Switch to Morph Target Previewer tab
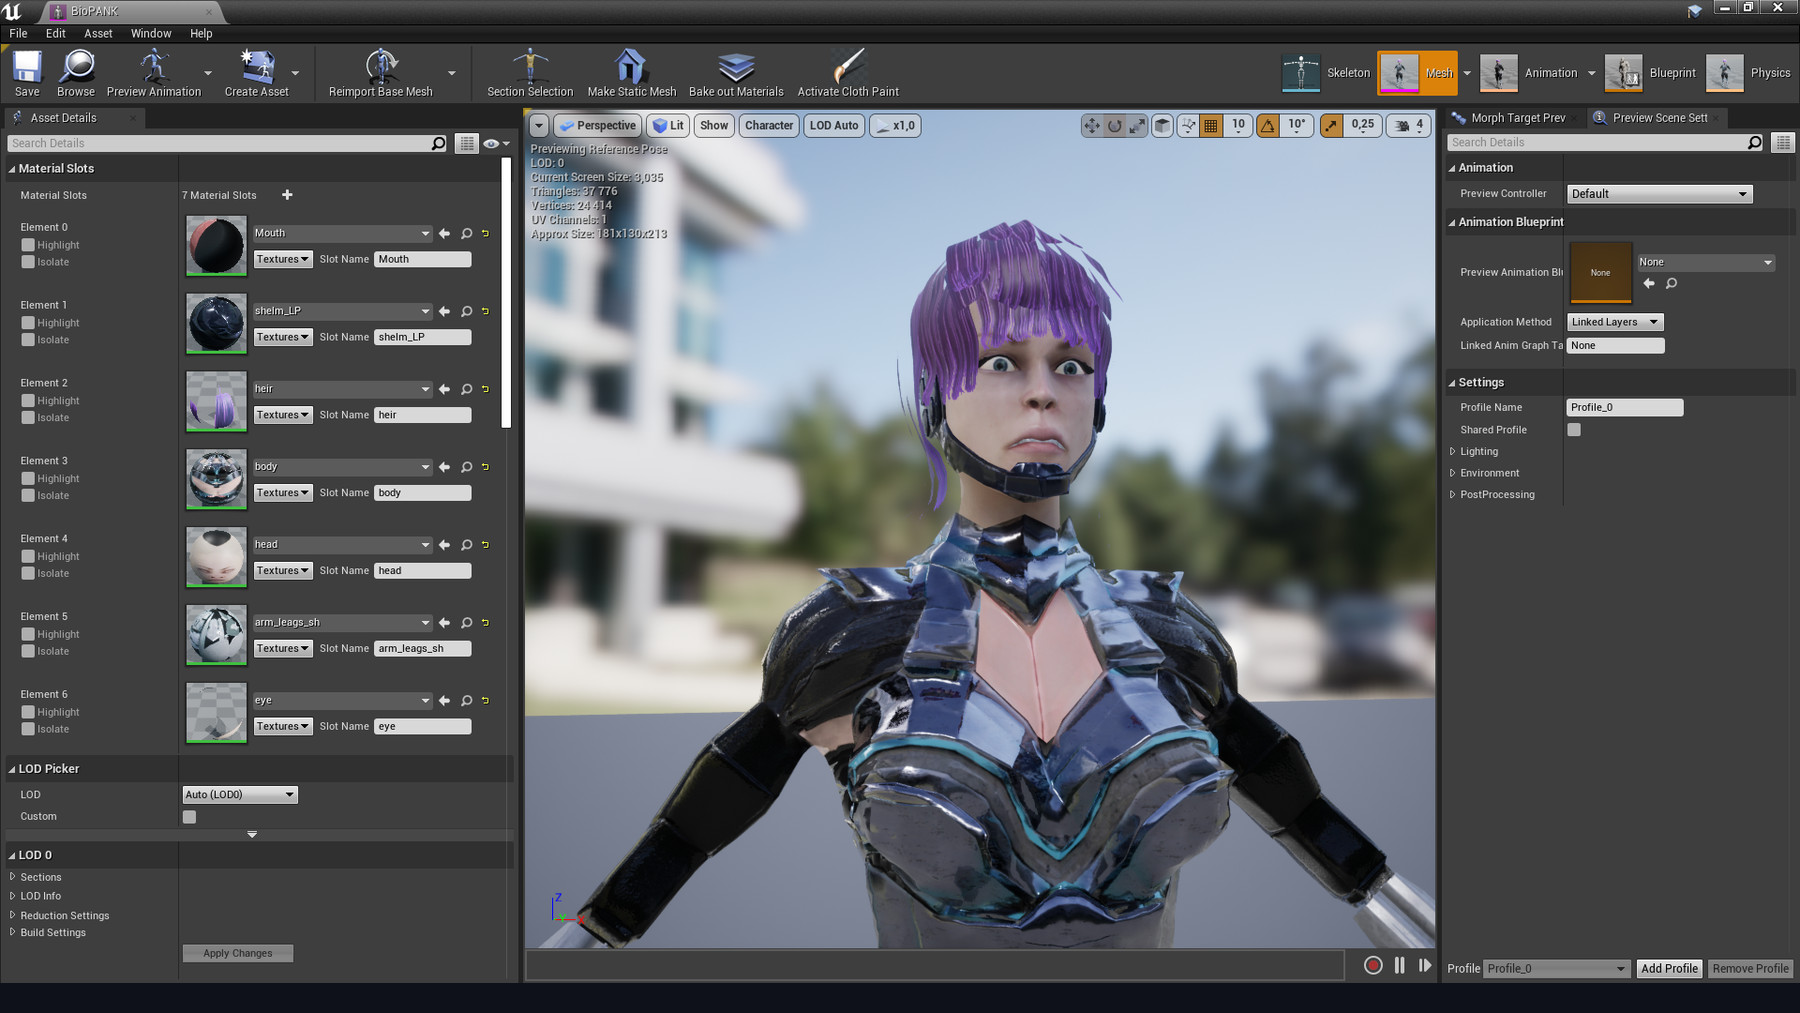Screen dimensions: 1800x1013 1515,118
